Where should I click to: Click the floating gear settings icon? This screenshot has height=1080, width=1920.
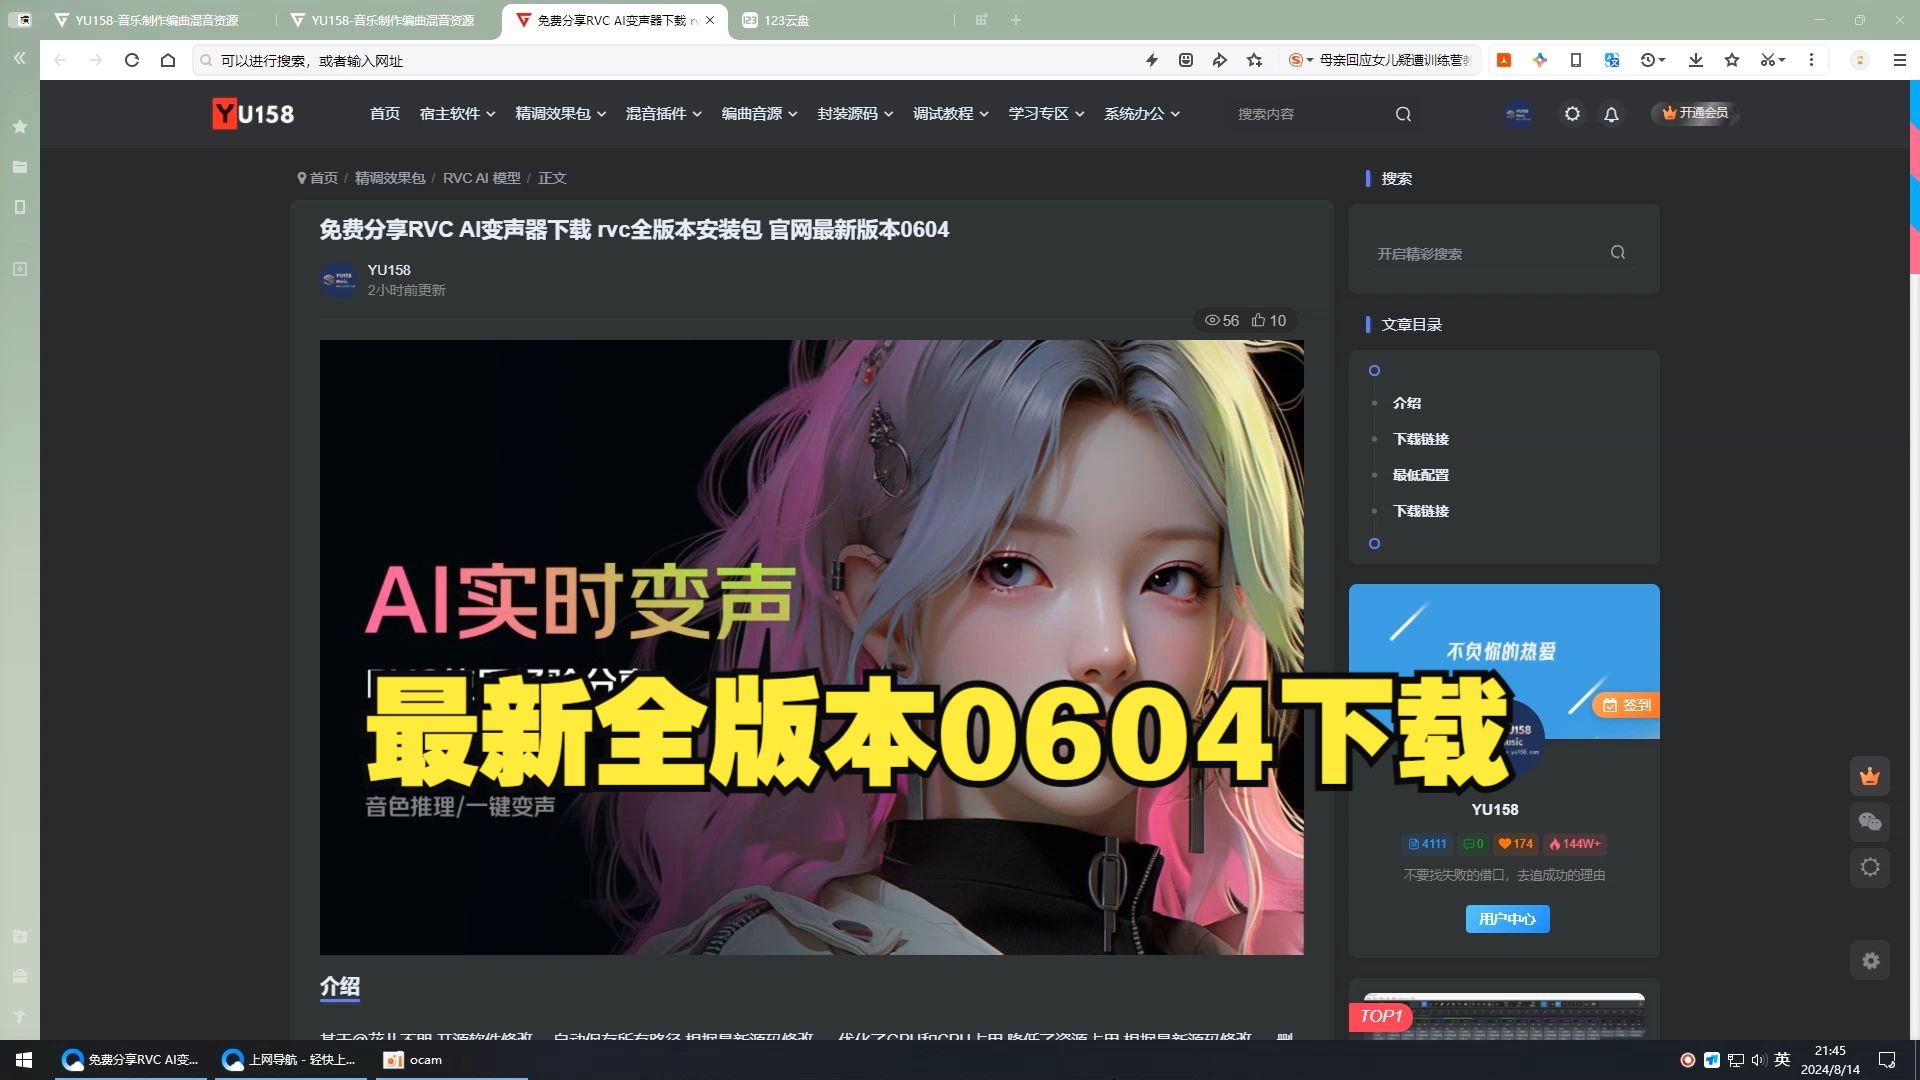point(1869,961)
